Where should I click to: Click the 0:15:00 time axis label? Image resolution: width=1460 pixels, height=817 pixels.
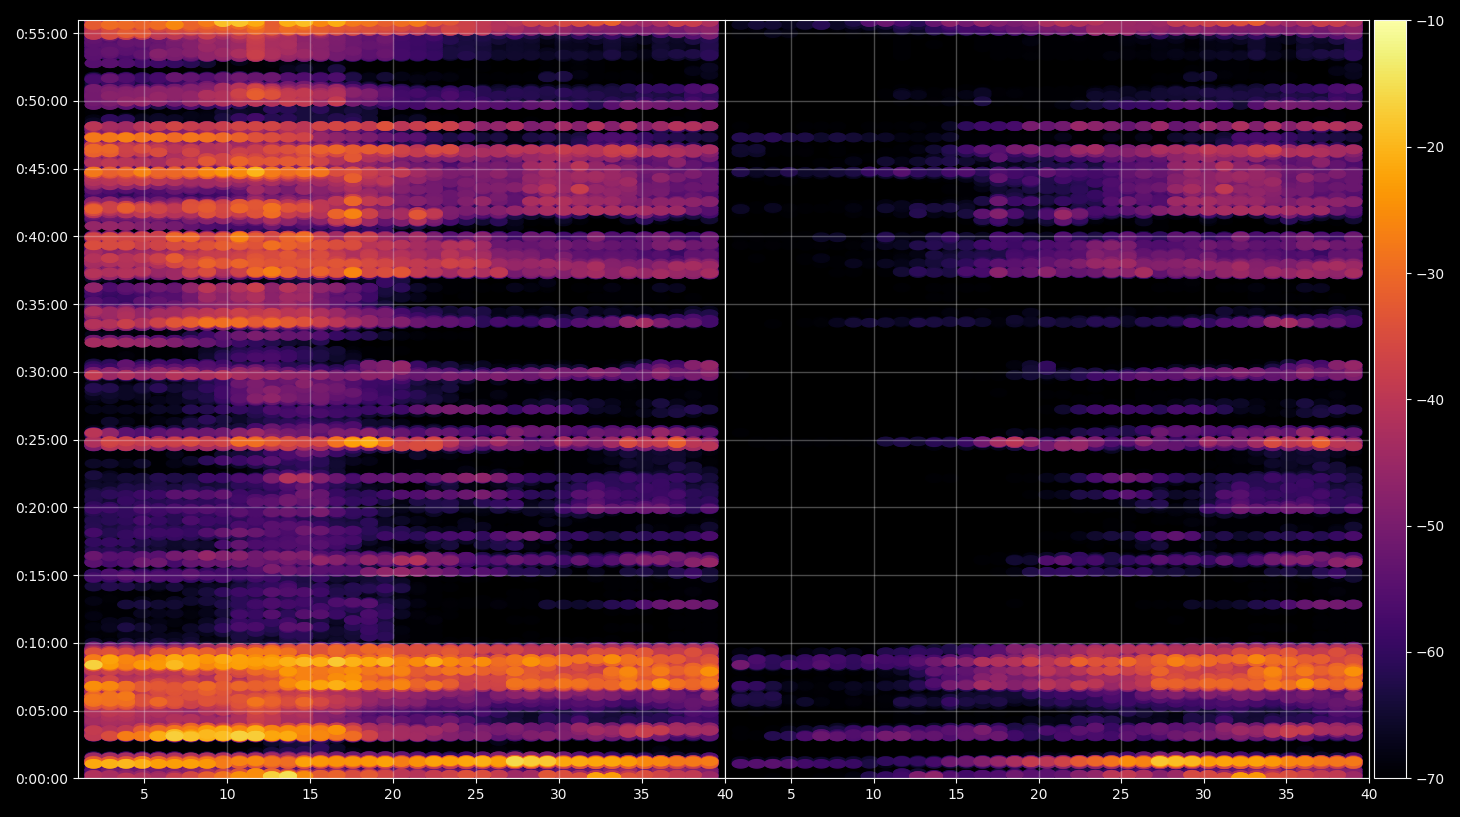(x=42, y=576)
